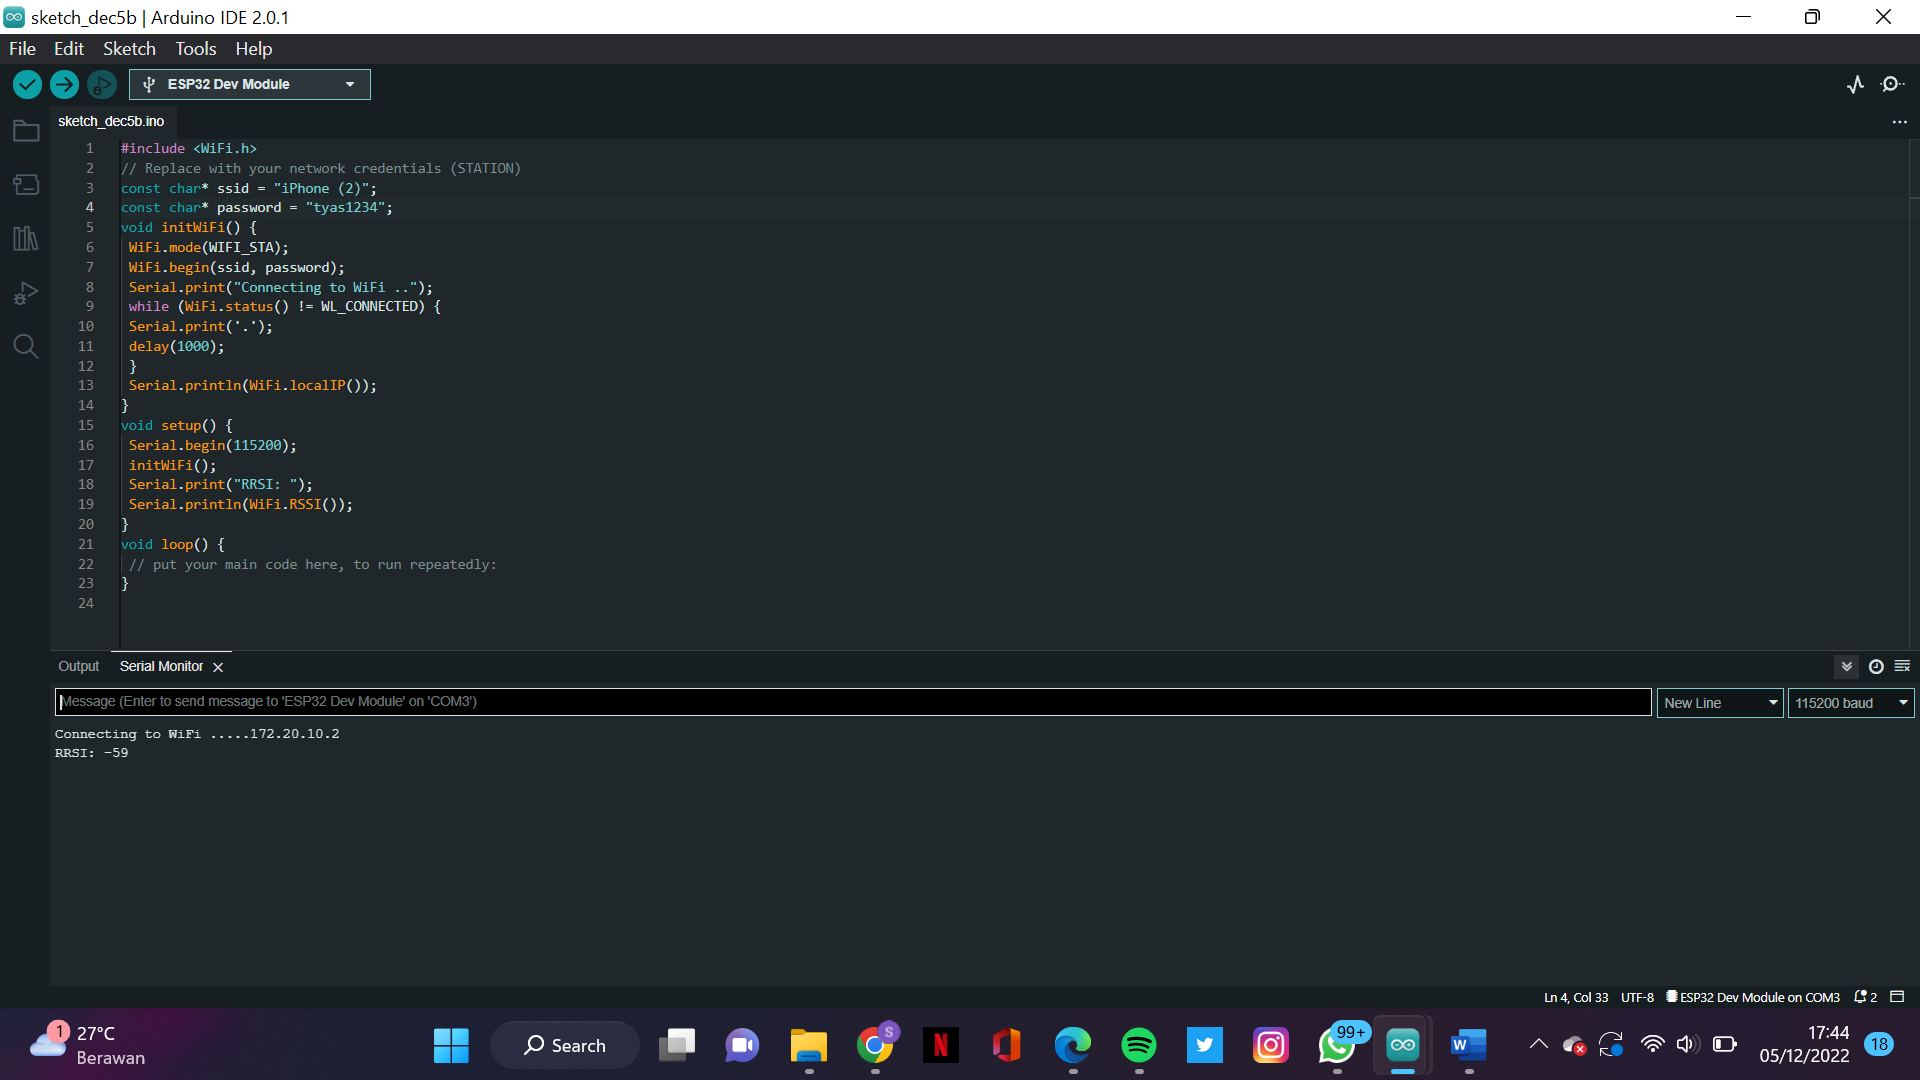Viewport: 1920px width, 1080px height.
Task: Open the Search sidebar icon
Action: [26, 346]
